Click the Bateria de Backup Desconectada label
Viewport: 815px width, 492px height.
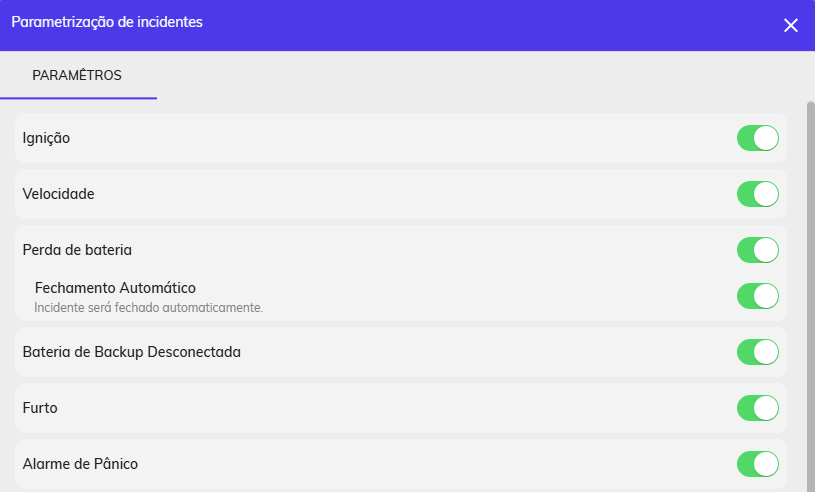coord(132,352)
